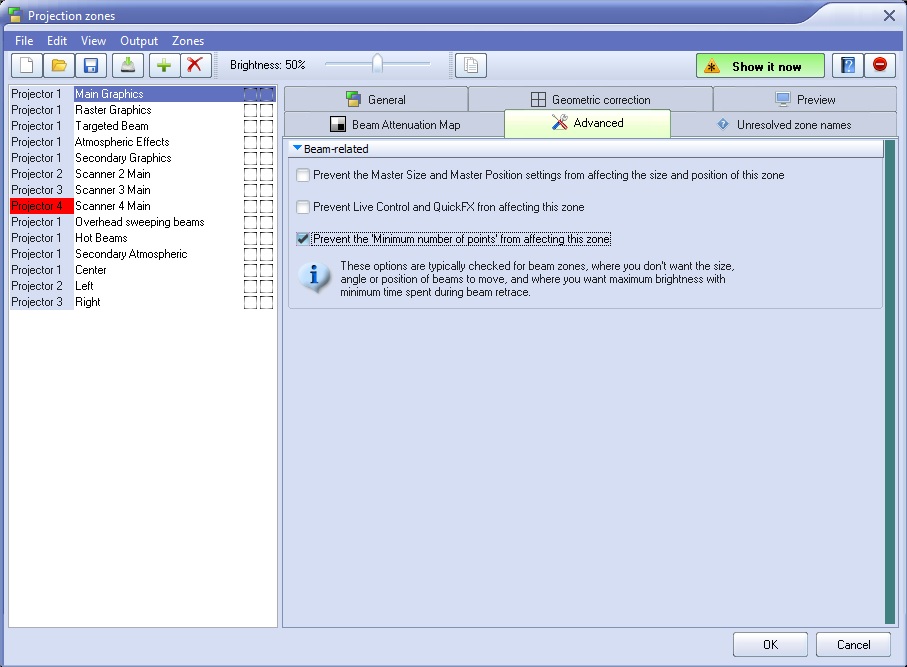The height and width of the screenshot is (667, 907).
Task: Collapse the Beam-related section
Action: 298,149
